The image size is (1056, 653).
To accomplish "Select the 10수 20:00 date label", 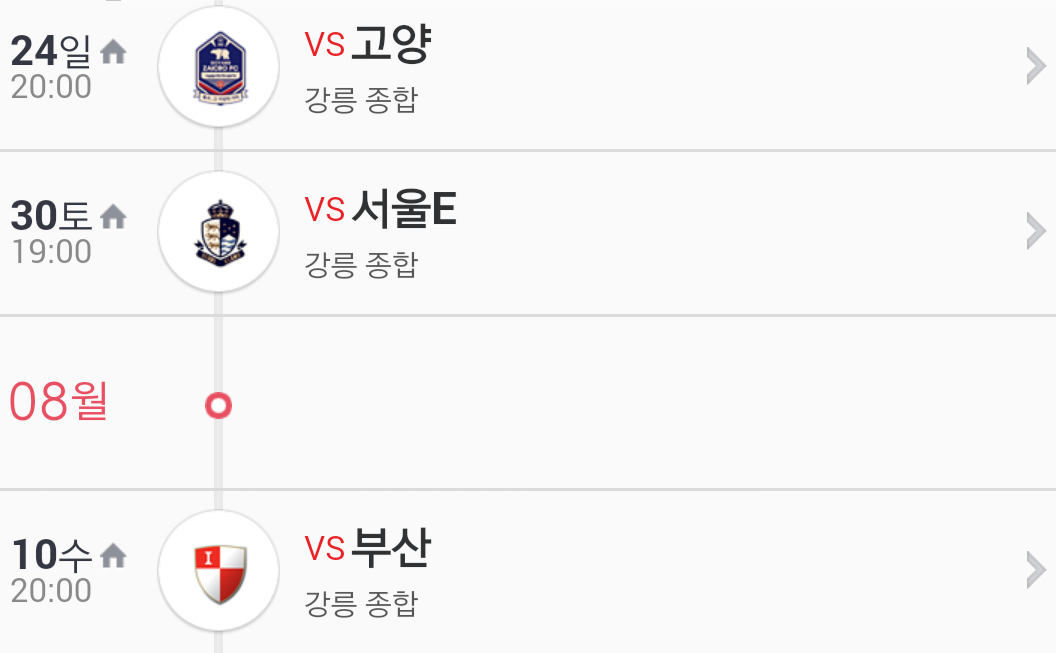I will (x=51, y=572).
